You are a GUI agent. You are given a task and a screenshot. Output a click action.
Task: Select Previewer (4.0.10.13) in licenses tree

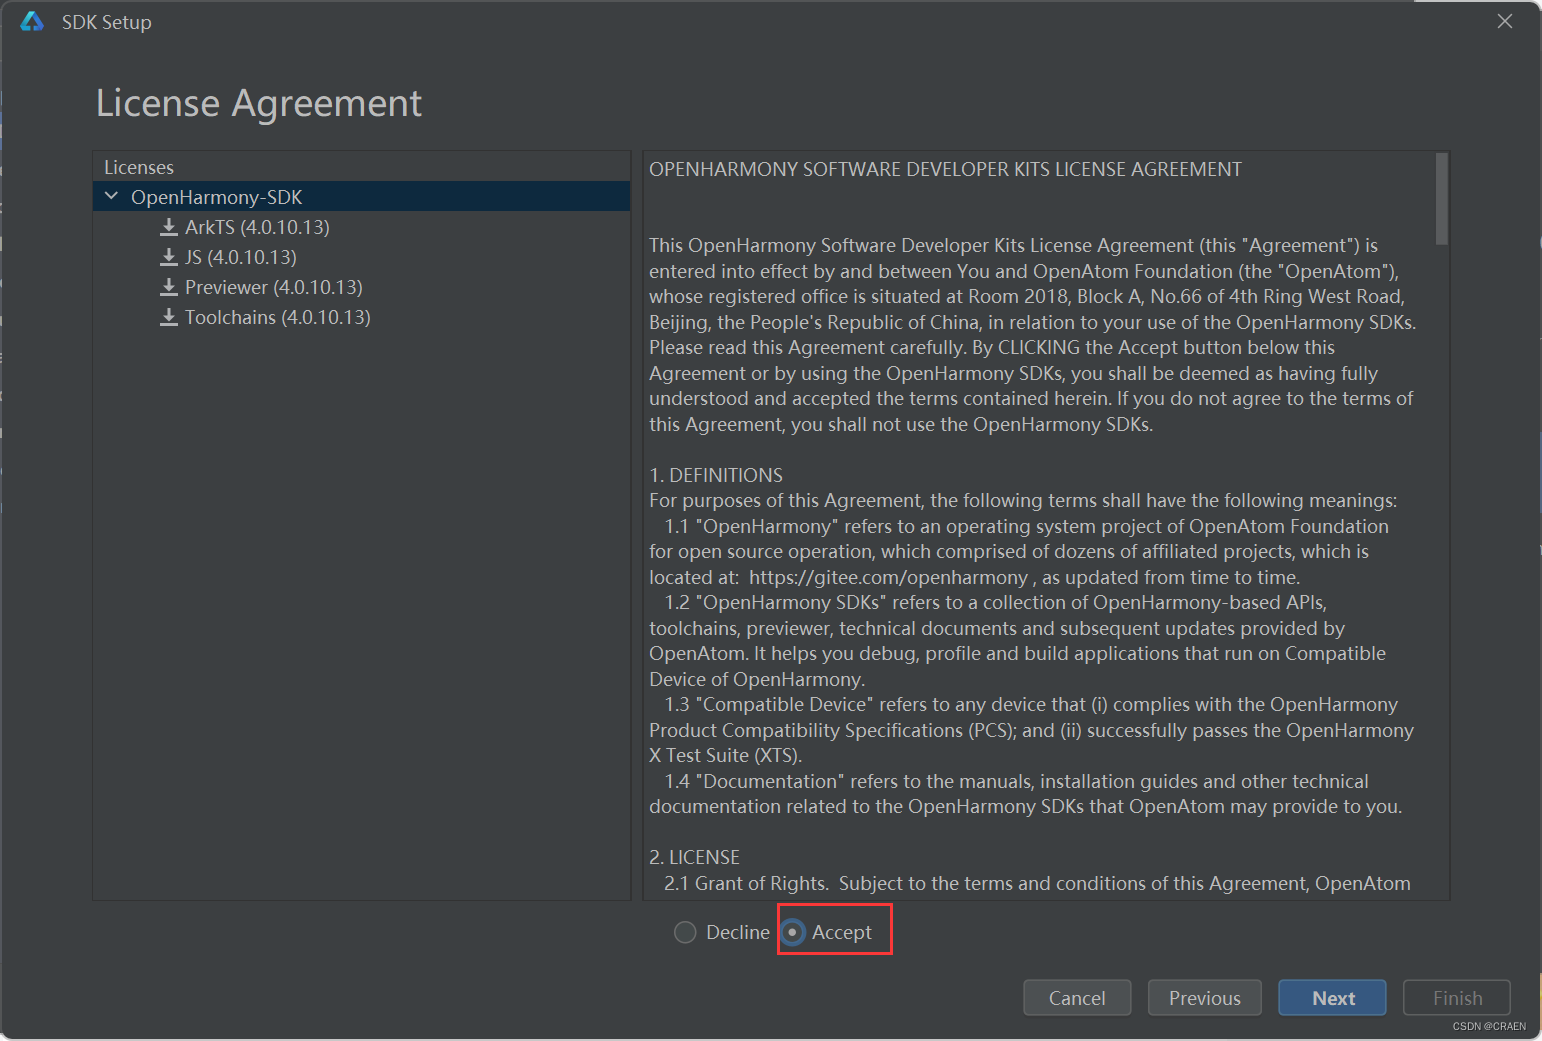point(274,287)
